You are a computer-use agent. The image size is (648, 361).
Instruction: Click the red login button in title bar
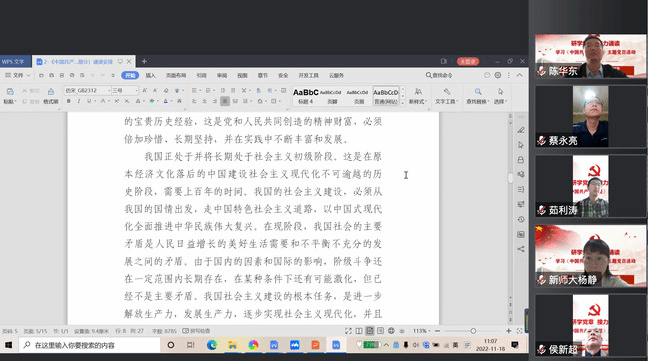click(x=468, y=62)
